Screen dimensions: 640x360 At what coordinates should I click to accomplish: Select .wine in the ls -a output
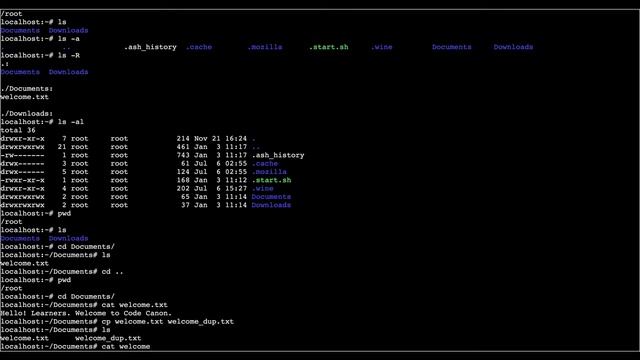coord(382,47)
